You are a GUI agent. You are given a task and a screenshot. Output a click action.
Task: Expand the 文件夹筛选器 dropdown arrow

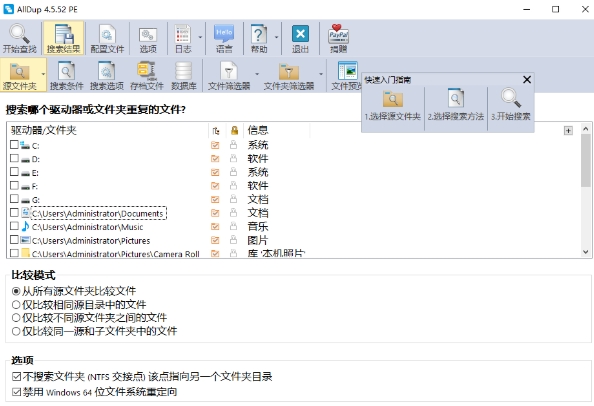[x=321, y=75]
